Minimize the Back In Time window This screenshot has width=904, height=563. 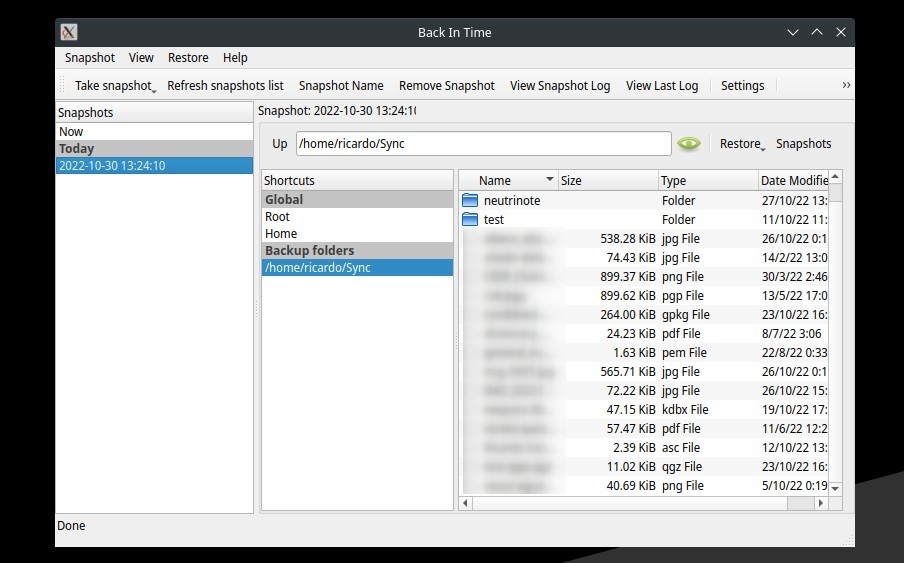(x=793, y=32)
